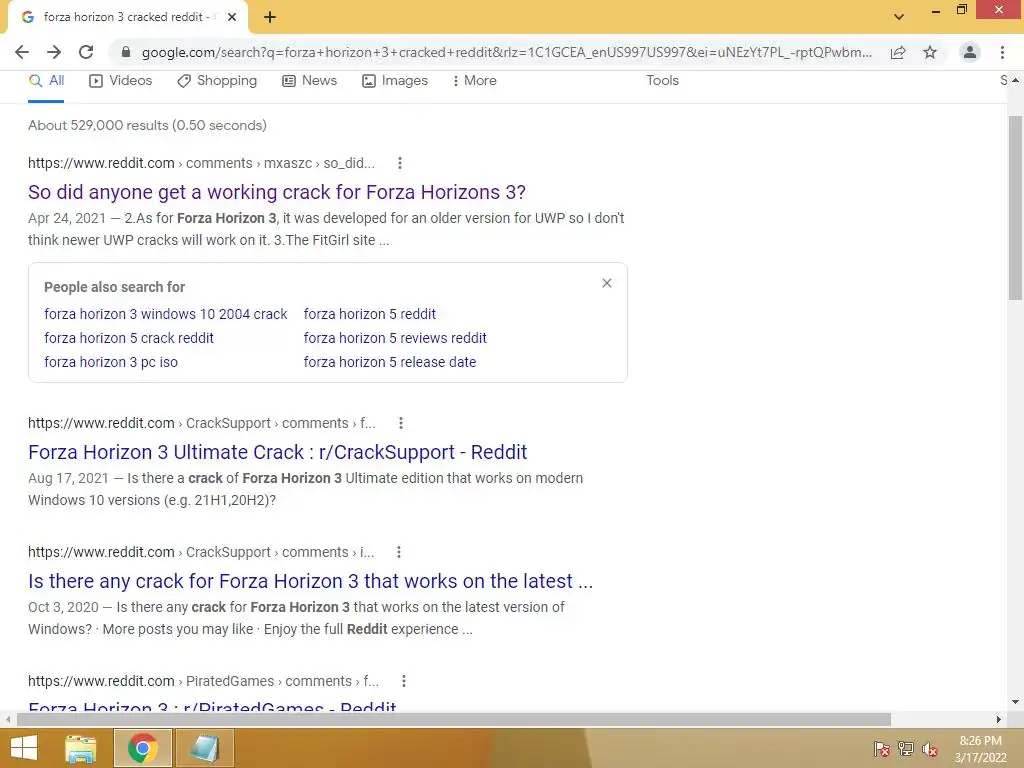View site information via padlock icon
Screen dimensions: 1024x768
point(126,52)
